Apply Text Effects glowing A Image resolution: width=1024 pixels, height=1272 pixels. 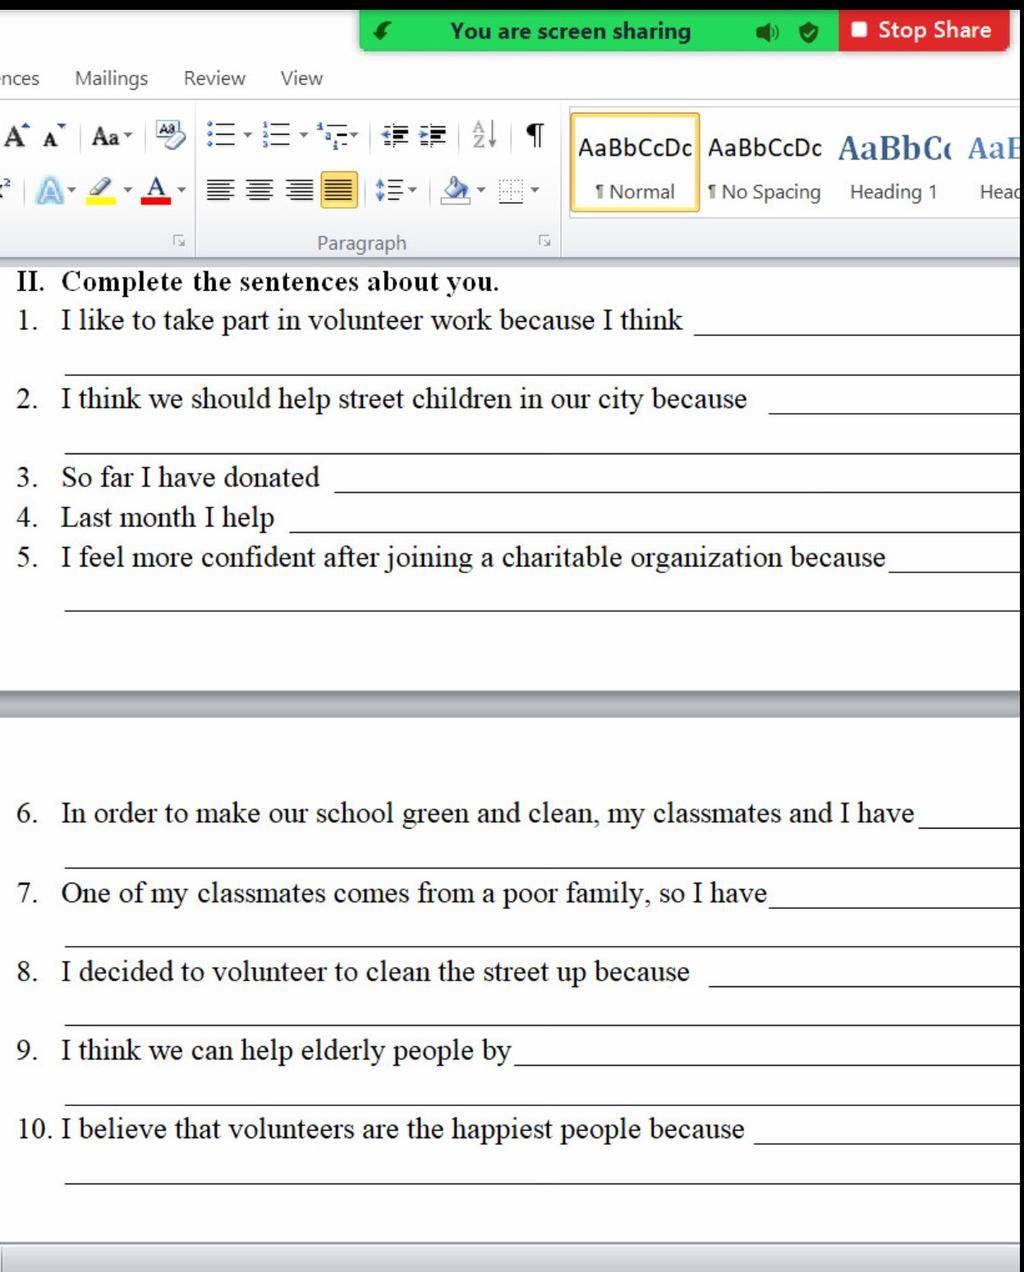tap(48, 189)
